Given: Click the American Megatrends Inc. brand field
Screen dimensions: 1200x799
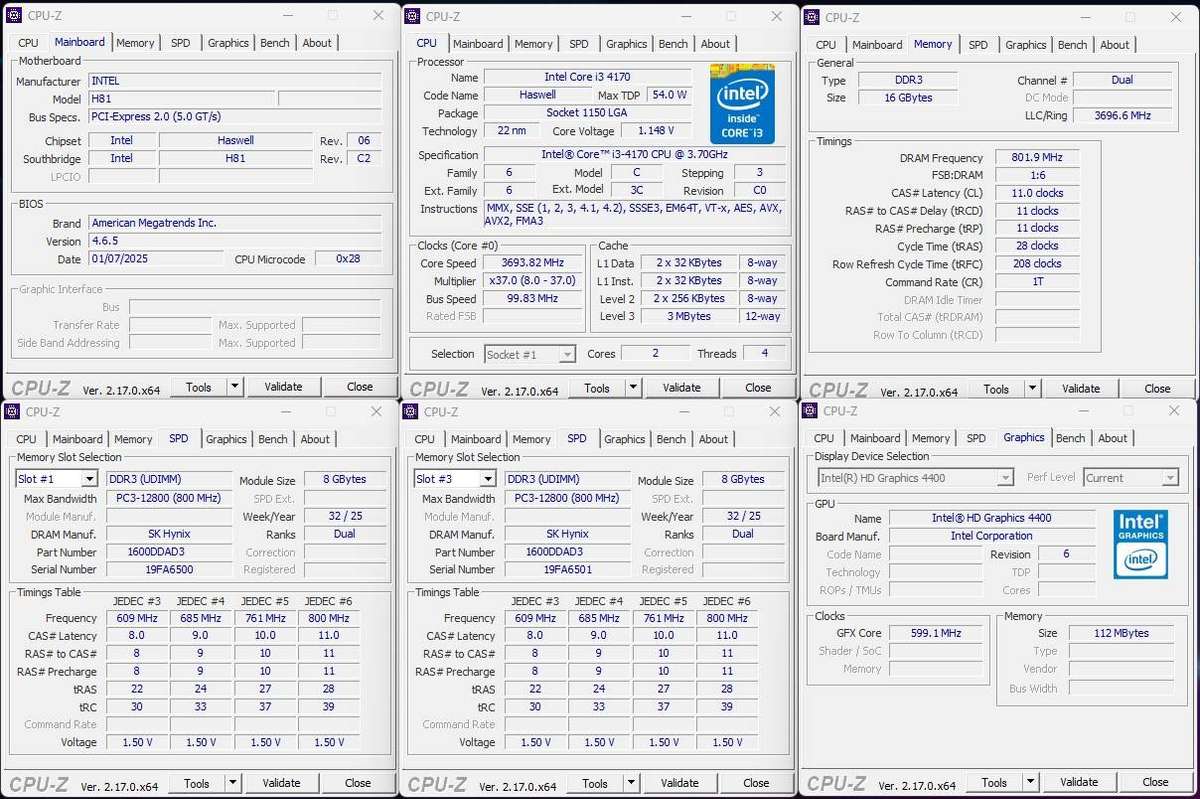Looking at the screenshot, I should point(234,223).
